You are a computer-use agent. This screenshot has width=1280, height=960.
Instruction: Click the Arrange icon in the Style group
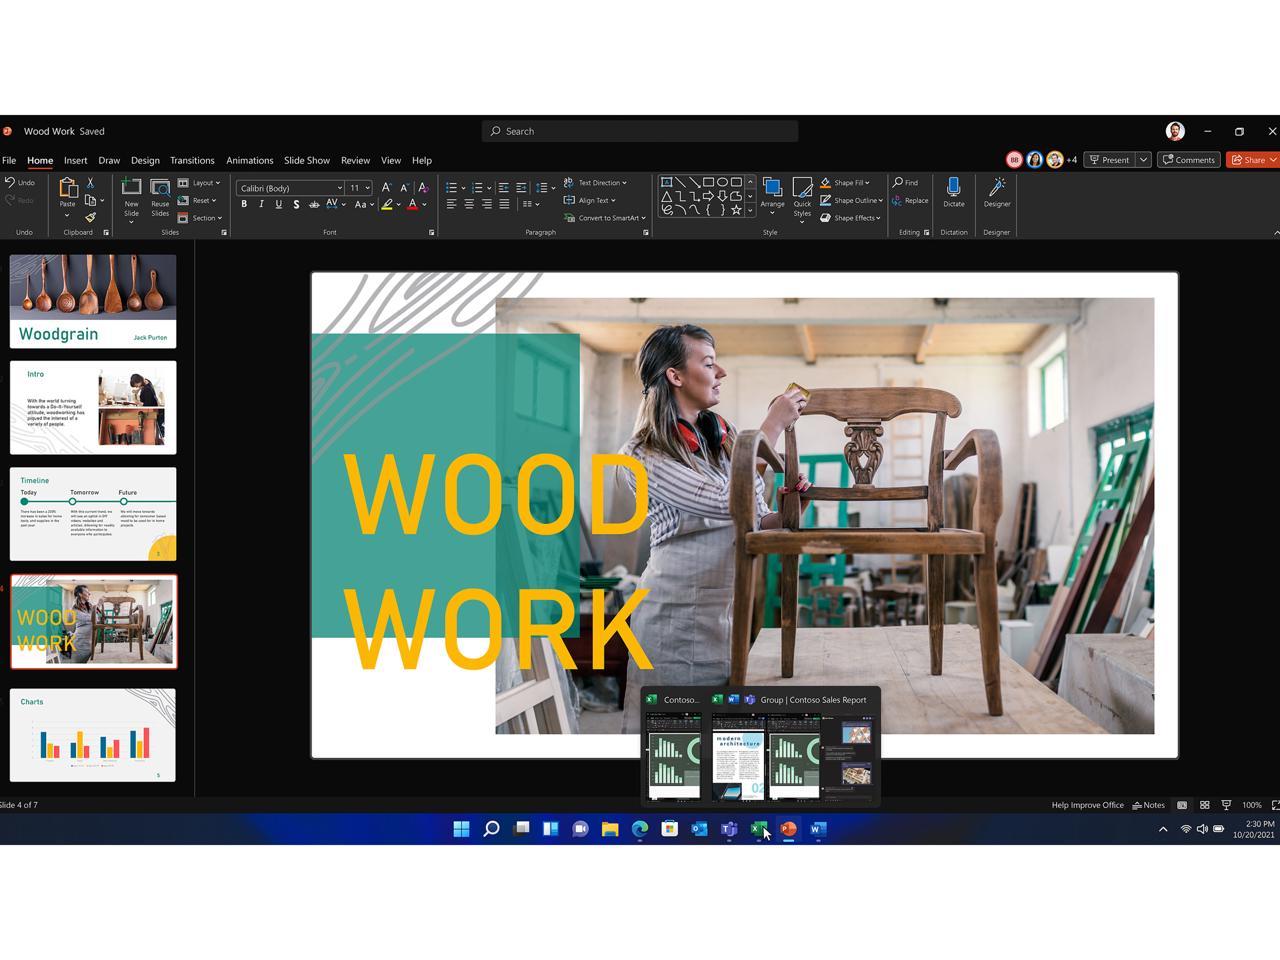click(772, 196)
